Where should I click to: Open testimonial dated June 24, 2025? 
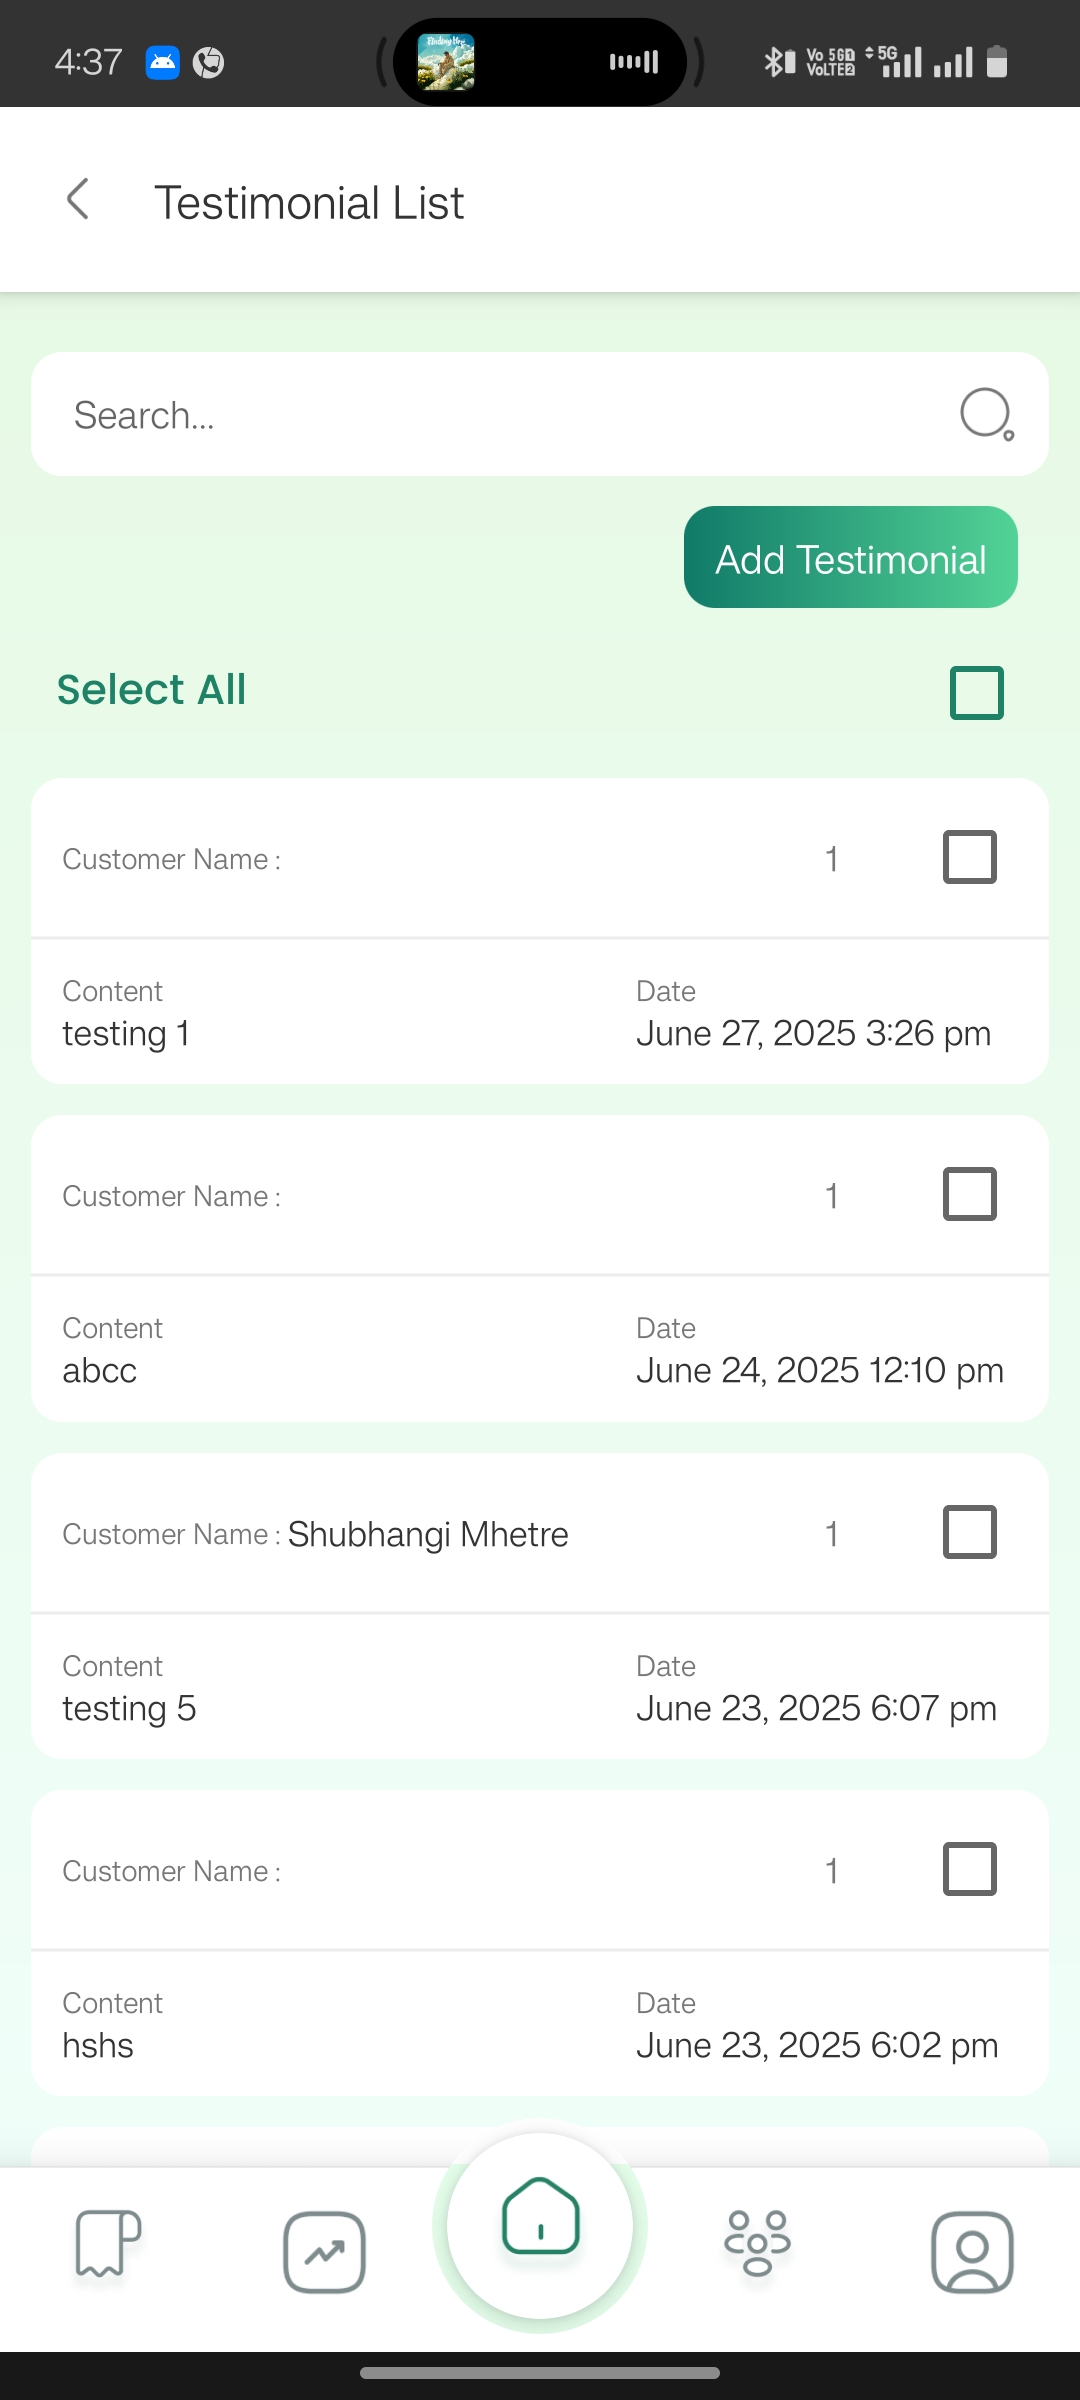(540, 1269)
